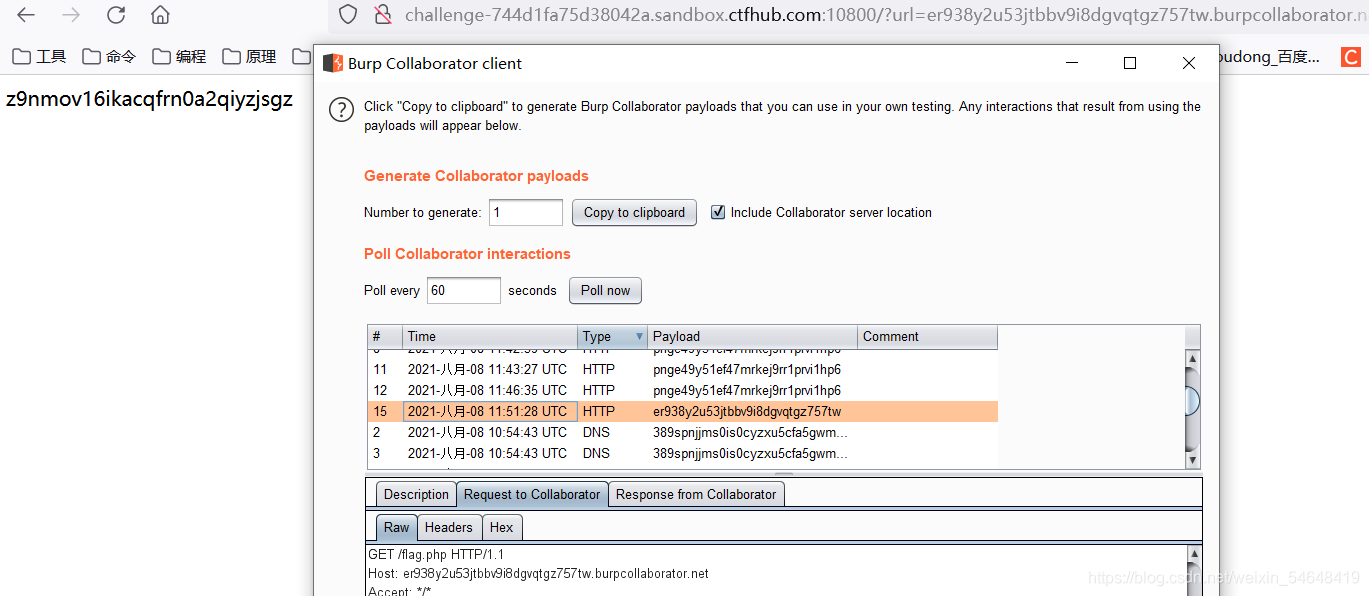
Task: Go back in the browser
Action: pyautogui.click(x=26, y=15)
